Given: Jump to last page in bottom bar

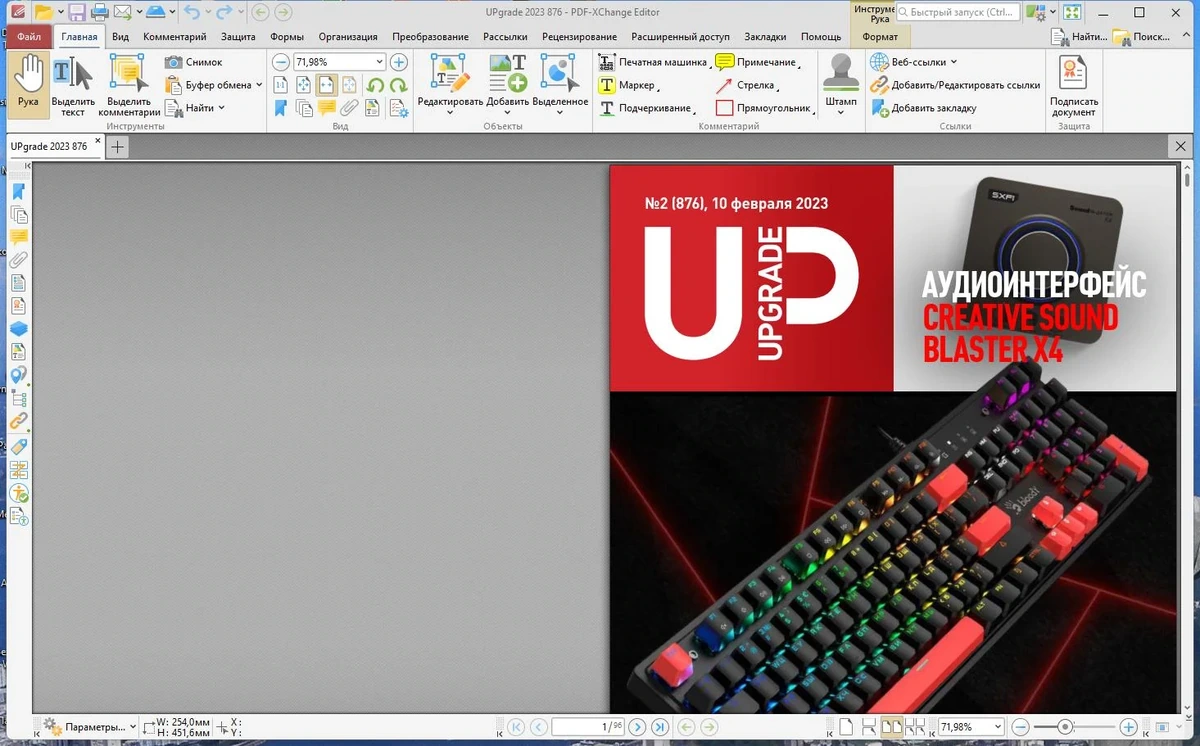Looking at the screenshot, I should [x=658, y=727].
